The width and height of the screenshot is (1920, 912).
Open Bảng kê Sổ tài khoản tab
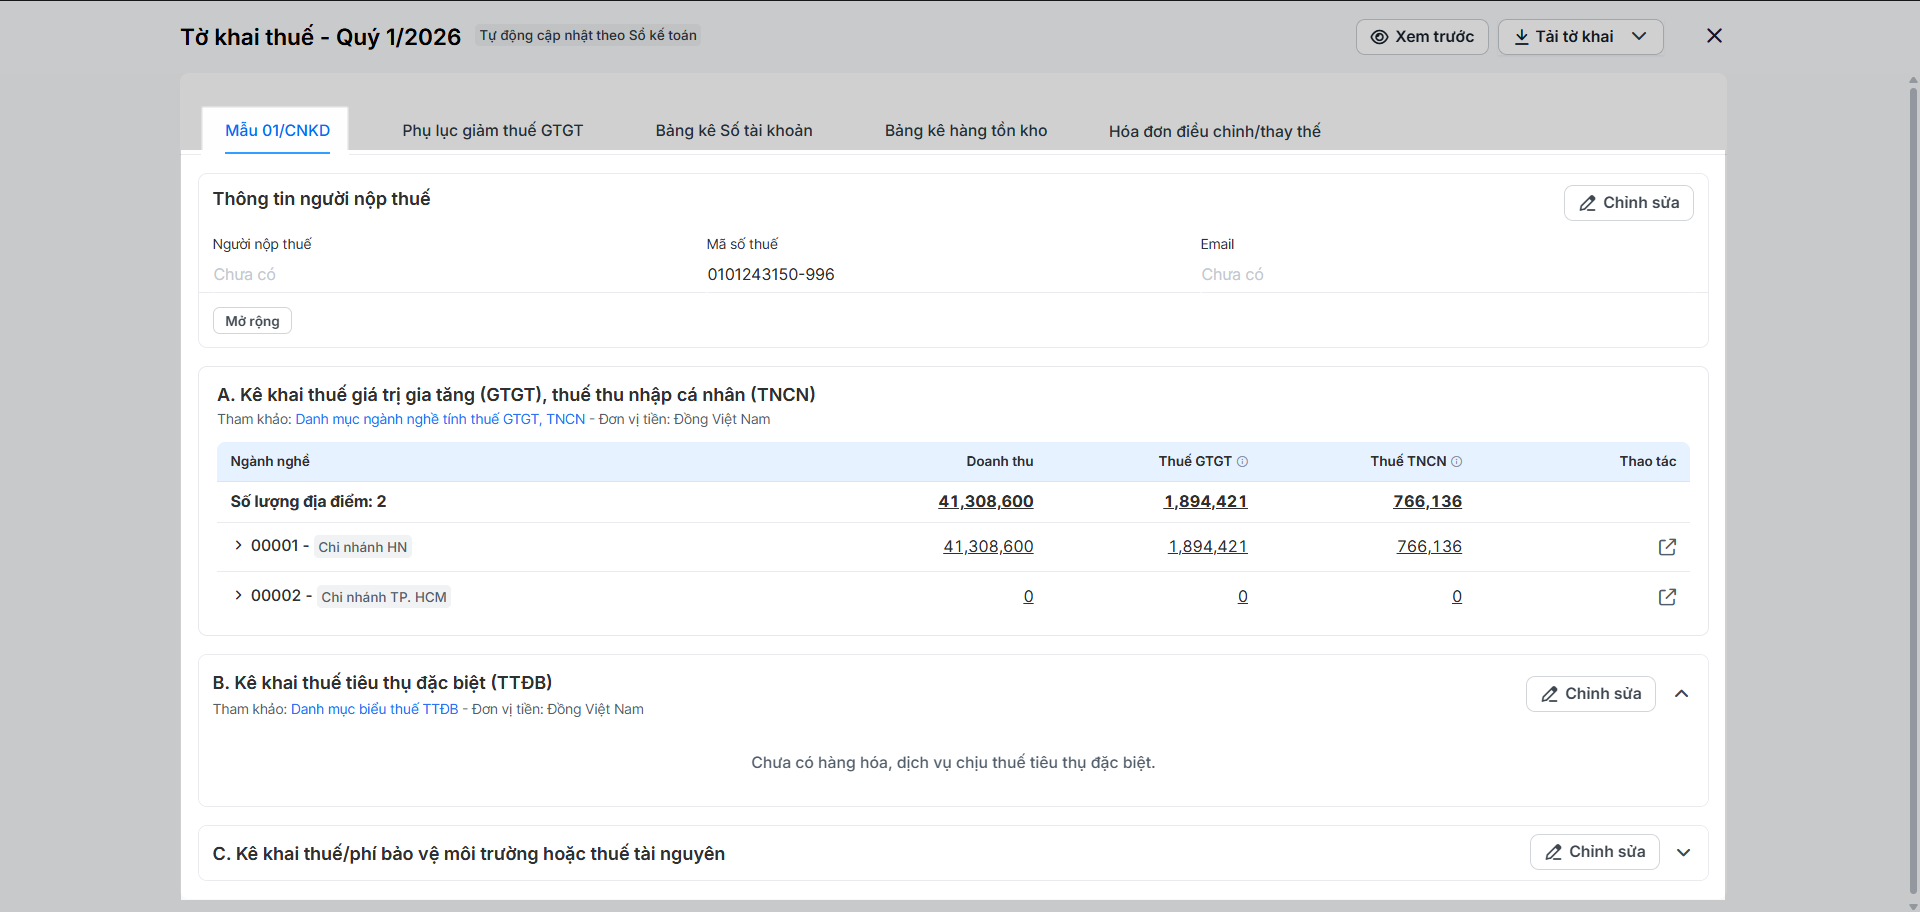pos(733,131)
